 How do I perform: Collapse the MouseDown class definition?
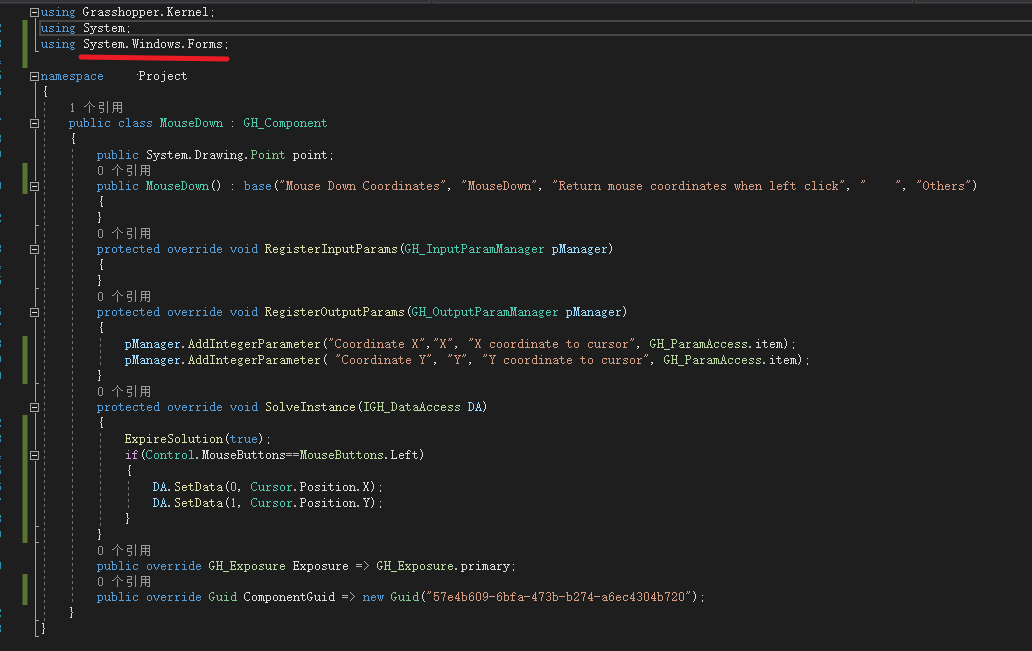click(x=34, y=123)
